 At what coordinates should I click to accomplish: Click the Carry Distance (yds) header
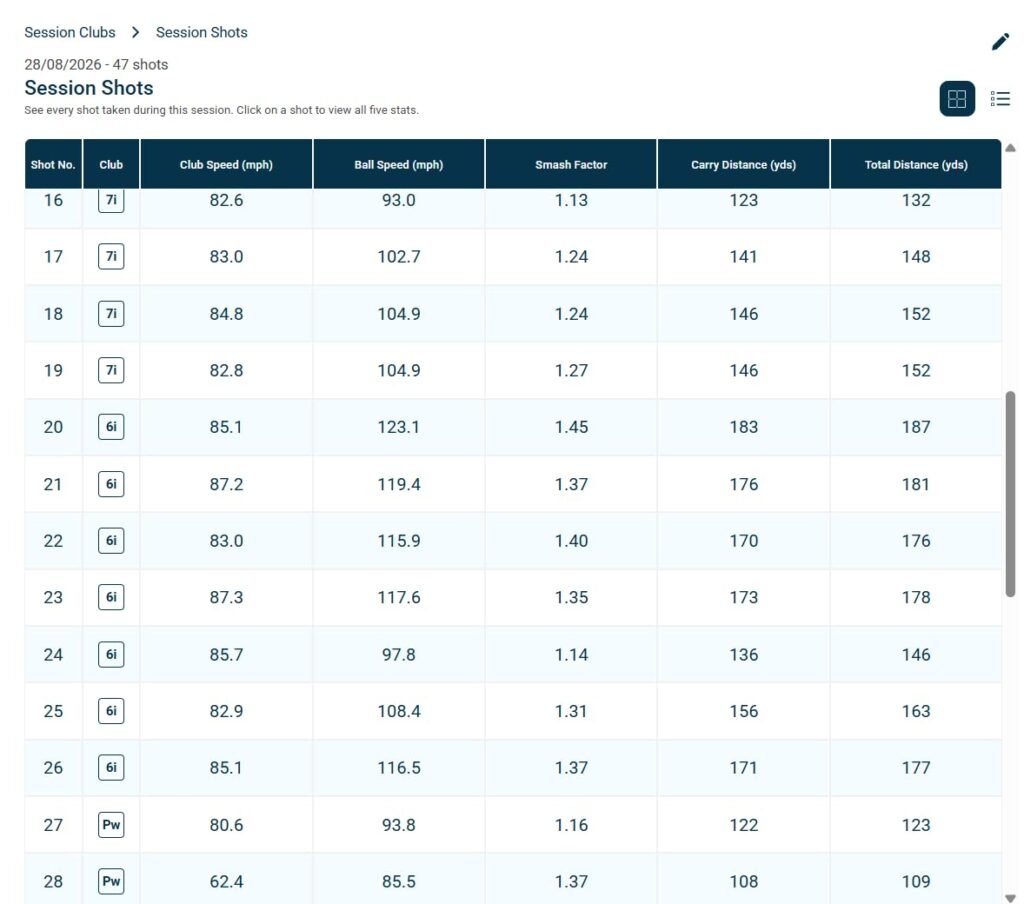(x=743, y=165)
